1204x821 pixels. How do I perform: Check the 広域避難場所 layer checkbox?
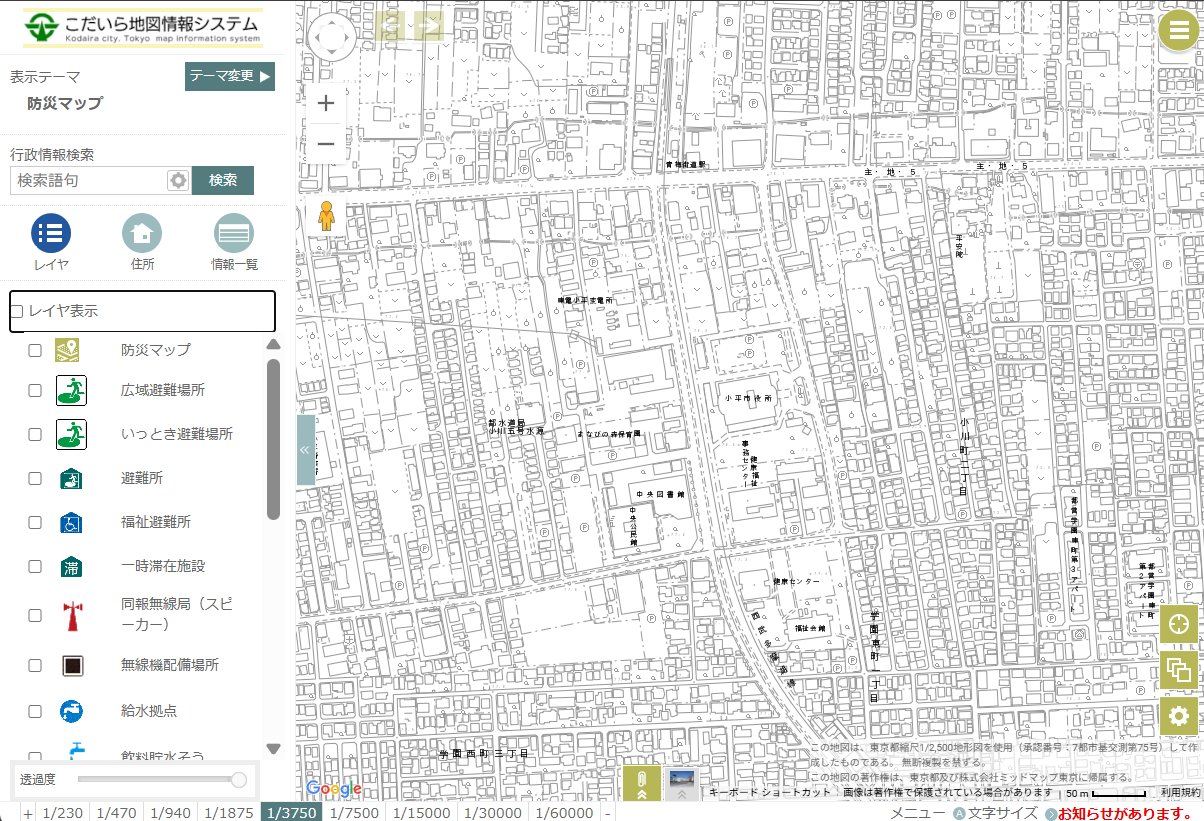pyautogui.click(x=35, y=390)
